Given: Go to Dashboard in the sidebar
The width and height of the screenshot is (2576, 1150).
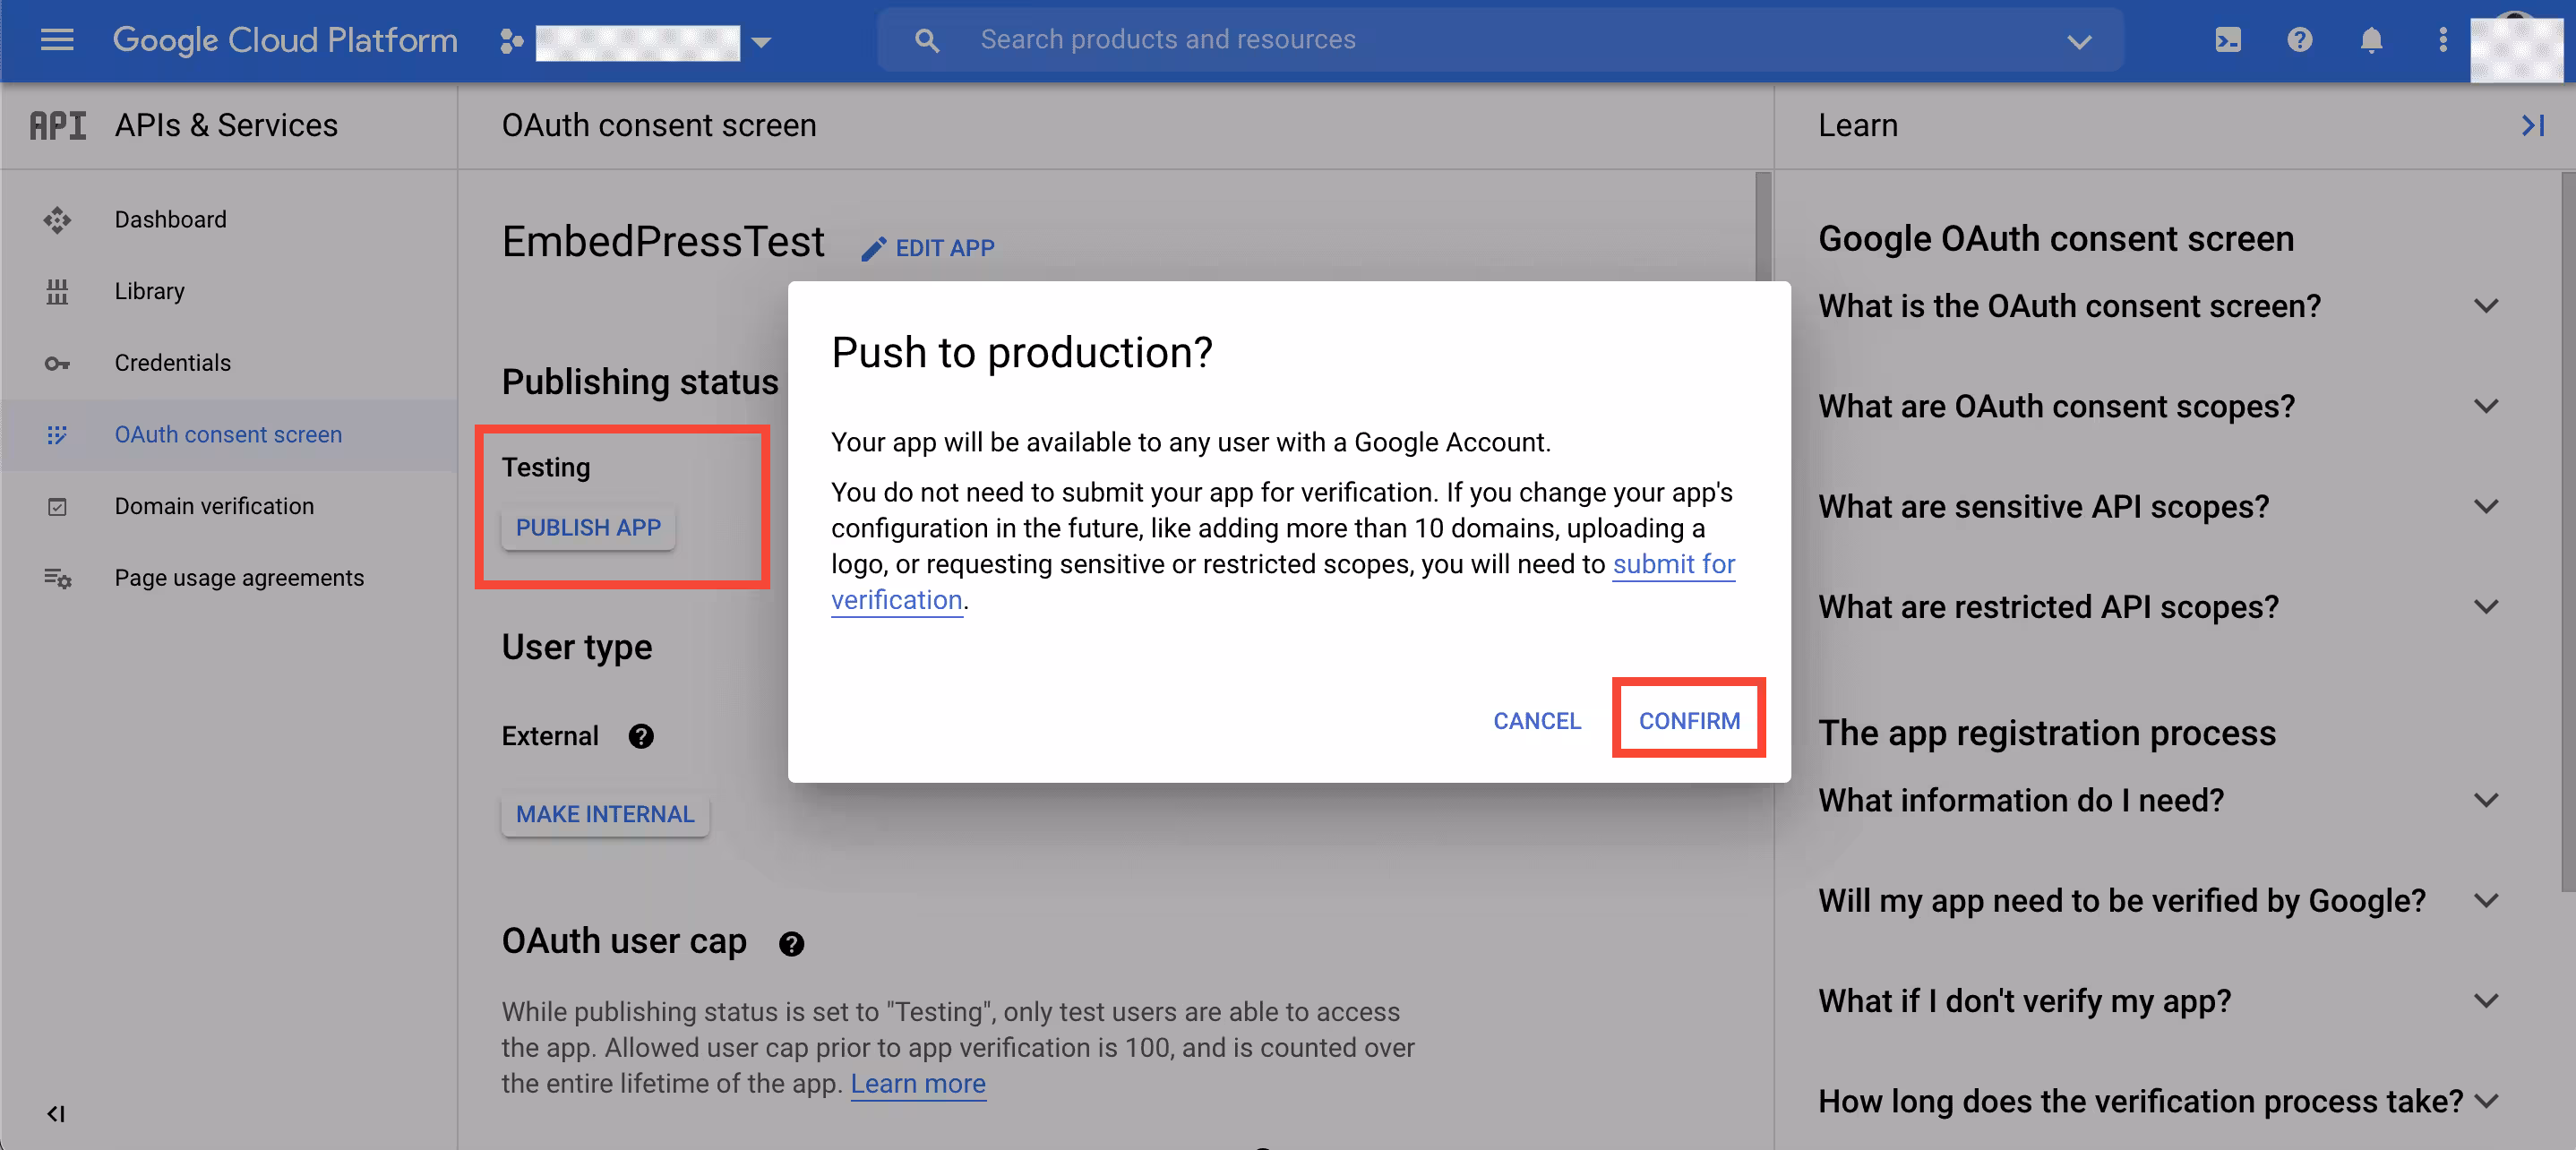Looking at the screenshot, I should coord(229,220).
